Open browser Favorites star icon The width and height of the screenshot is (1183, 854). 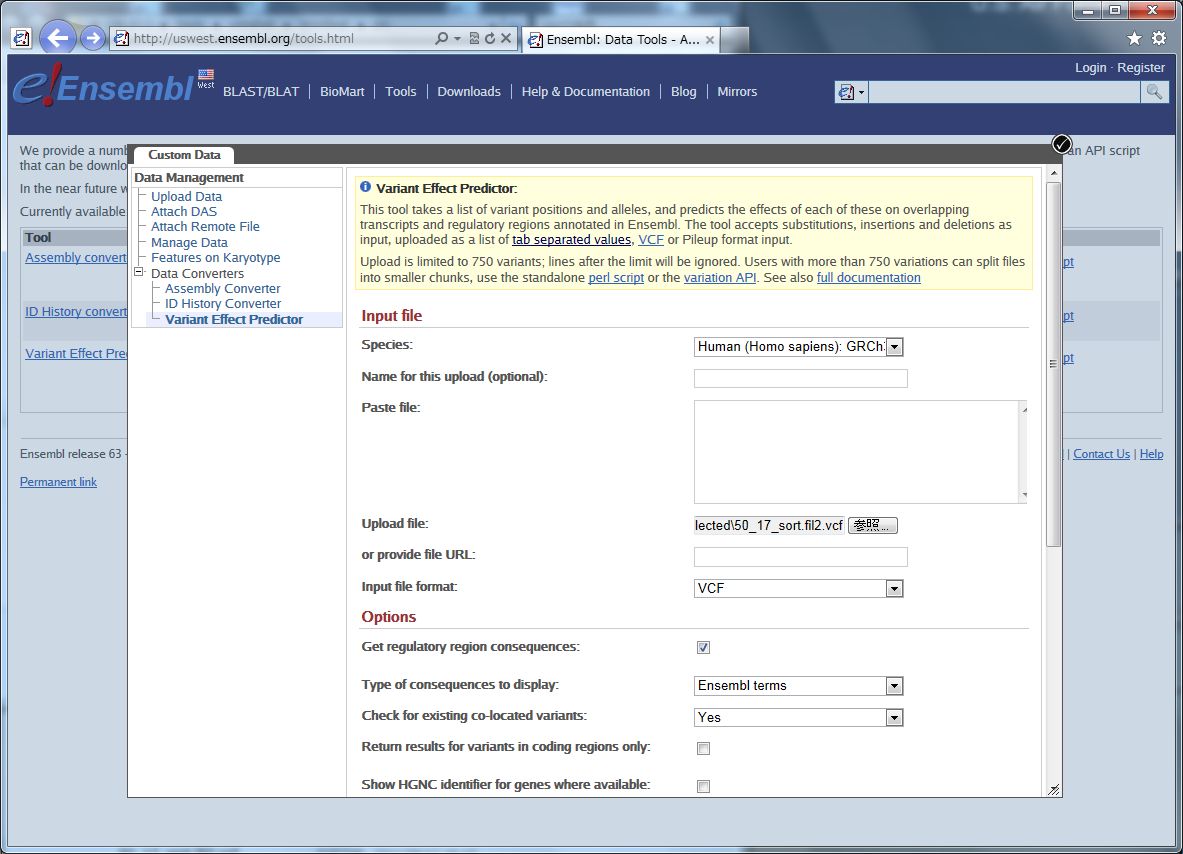click(x=1134, y=38)
